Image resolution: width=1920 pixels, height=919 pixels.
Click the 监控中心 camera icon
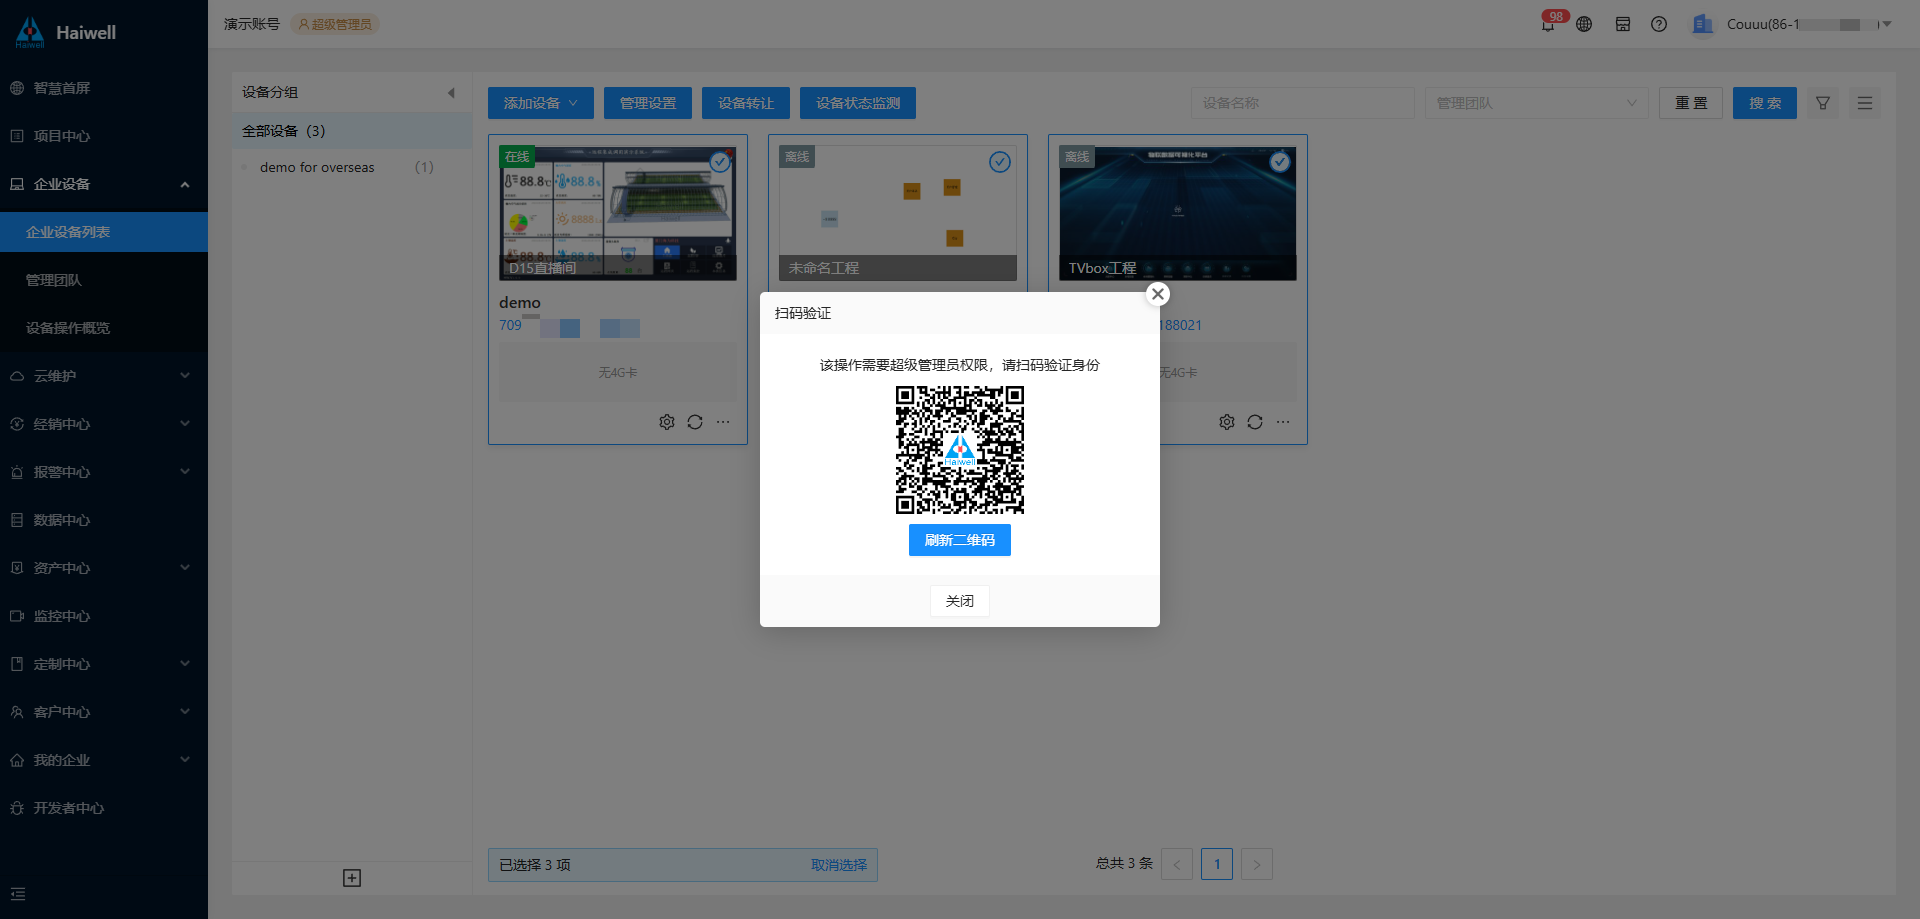click(17, 616)
